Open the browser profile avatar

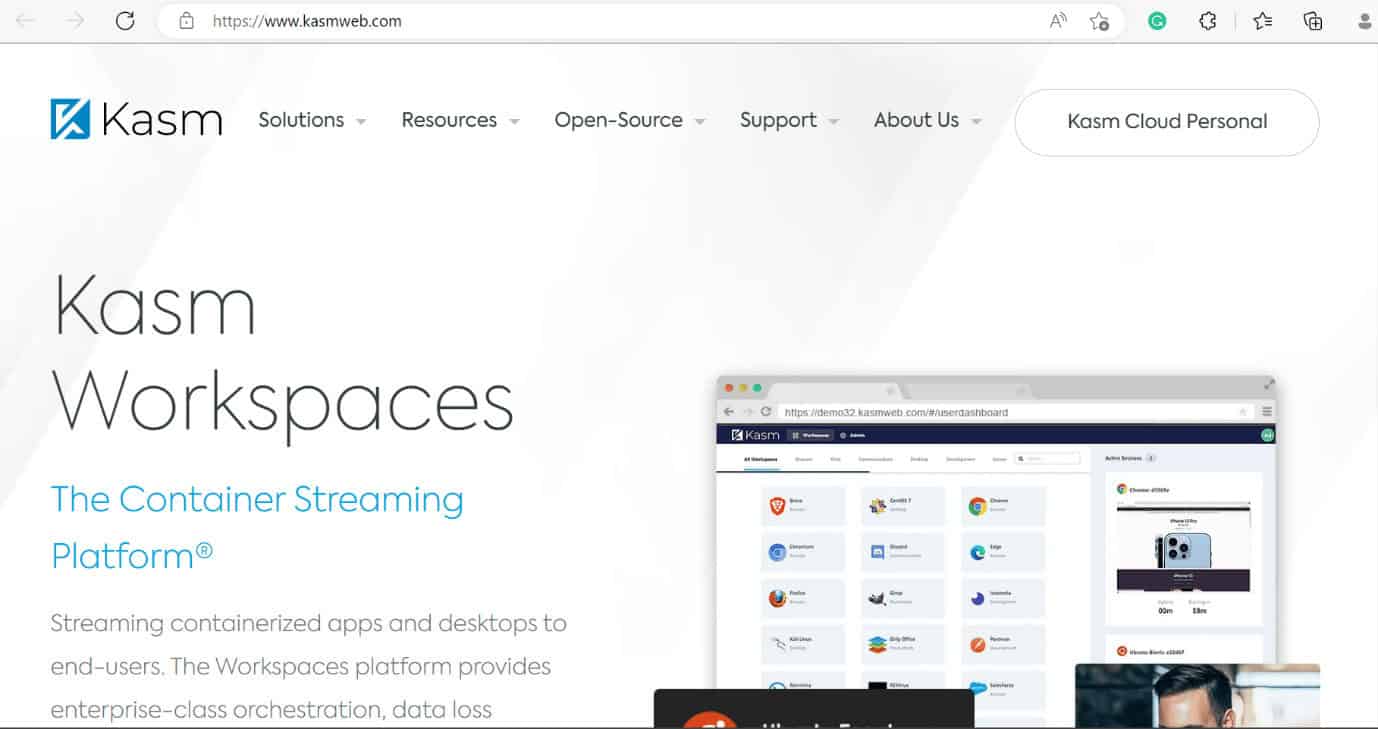[1365, 21]
